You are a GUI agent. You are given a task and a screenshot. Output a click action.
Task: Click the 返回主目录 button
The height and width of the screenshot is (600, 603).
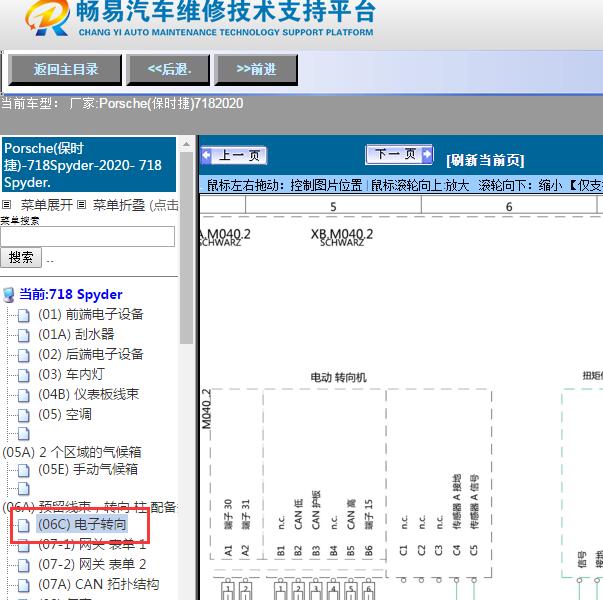coord(65,70)
